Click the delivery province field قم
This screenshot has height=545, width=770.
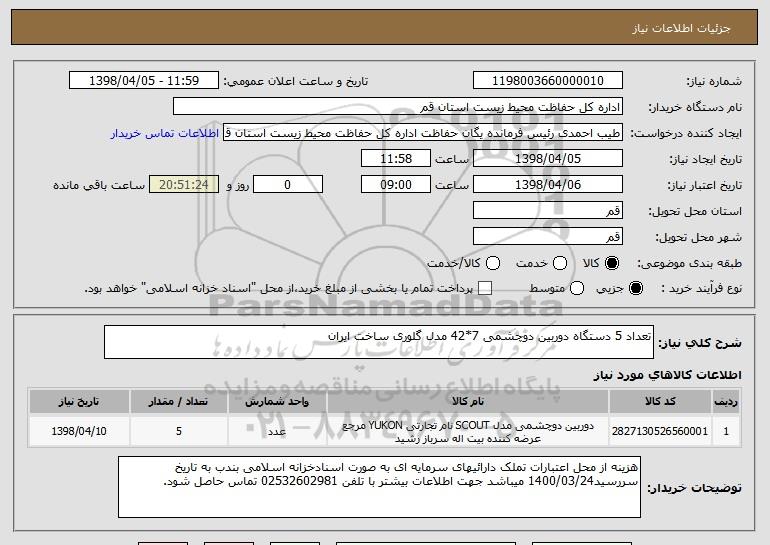[548, 211]
